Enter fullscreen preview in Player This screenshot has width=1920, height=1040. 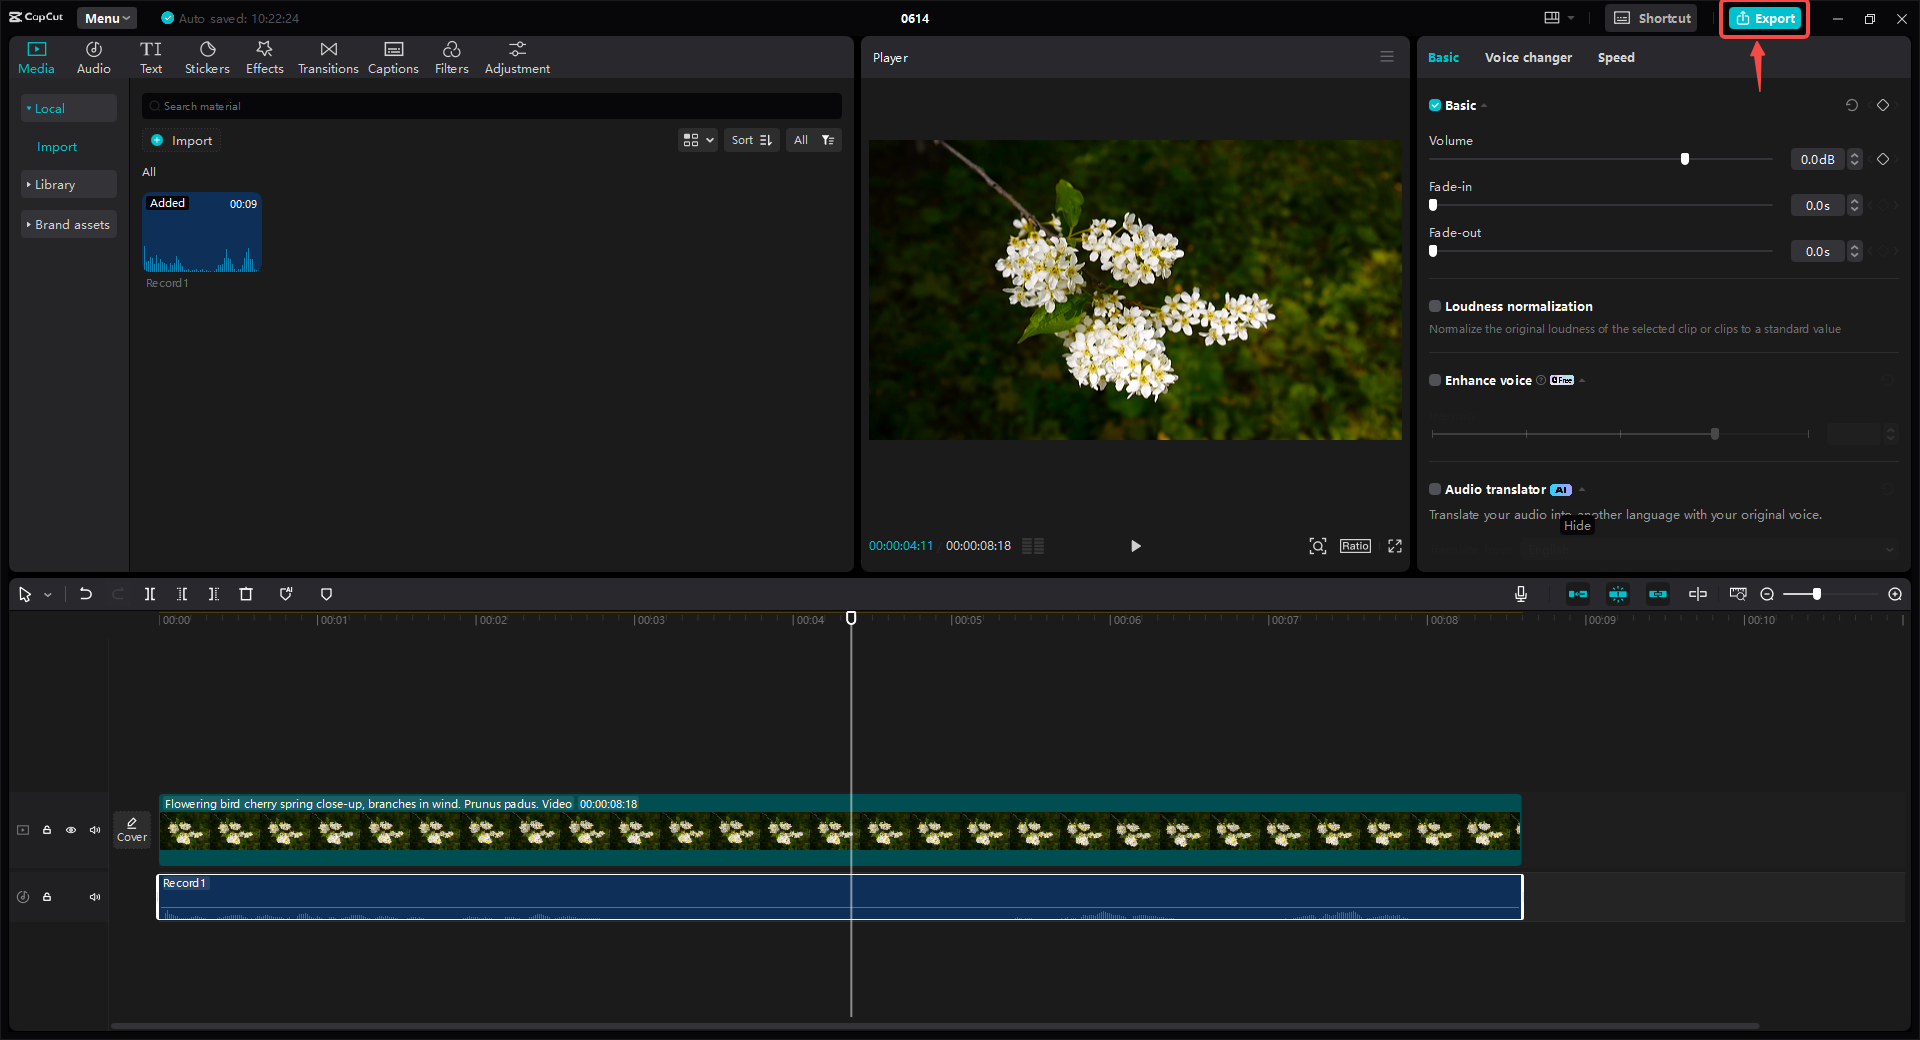point(1395,546)
